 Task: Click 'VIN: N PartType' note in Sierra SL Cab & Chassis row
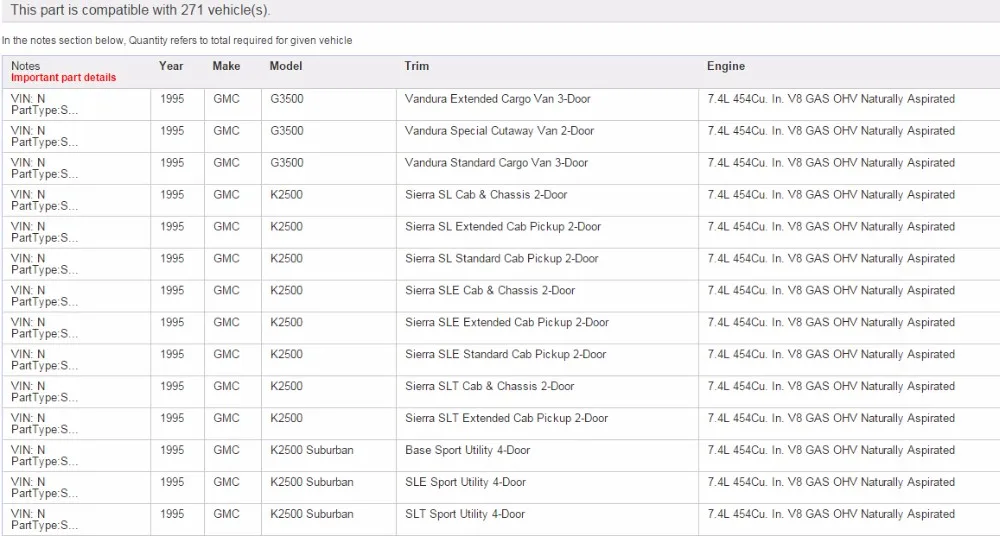pyautogui.click(x=44, y=200)
